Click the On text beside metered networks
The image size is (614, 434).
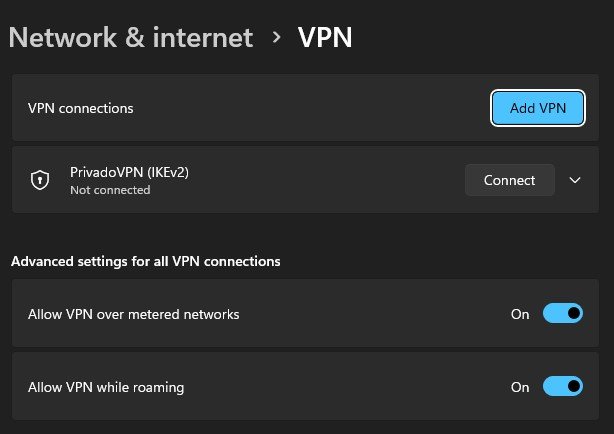[520, 314]
